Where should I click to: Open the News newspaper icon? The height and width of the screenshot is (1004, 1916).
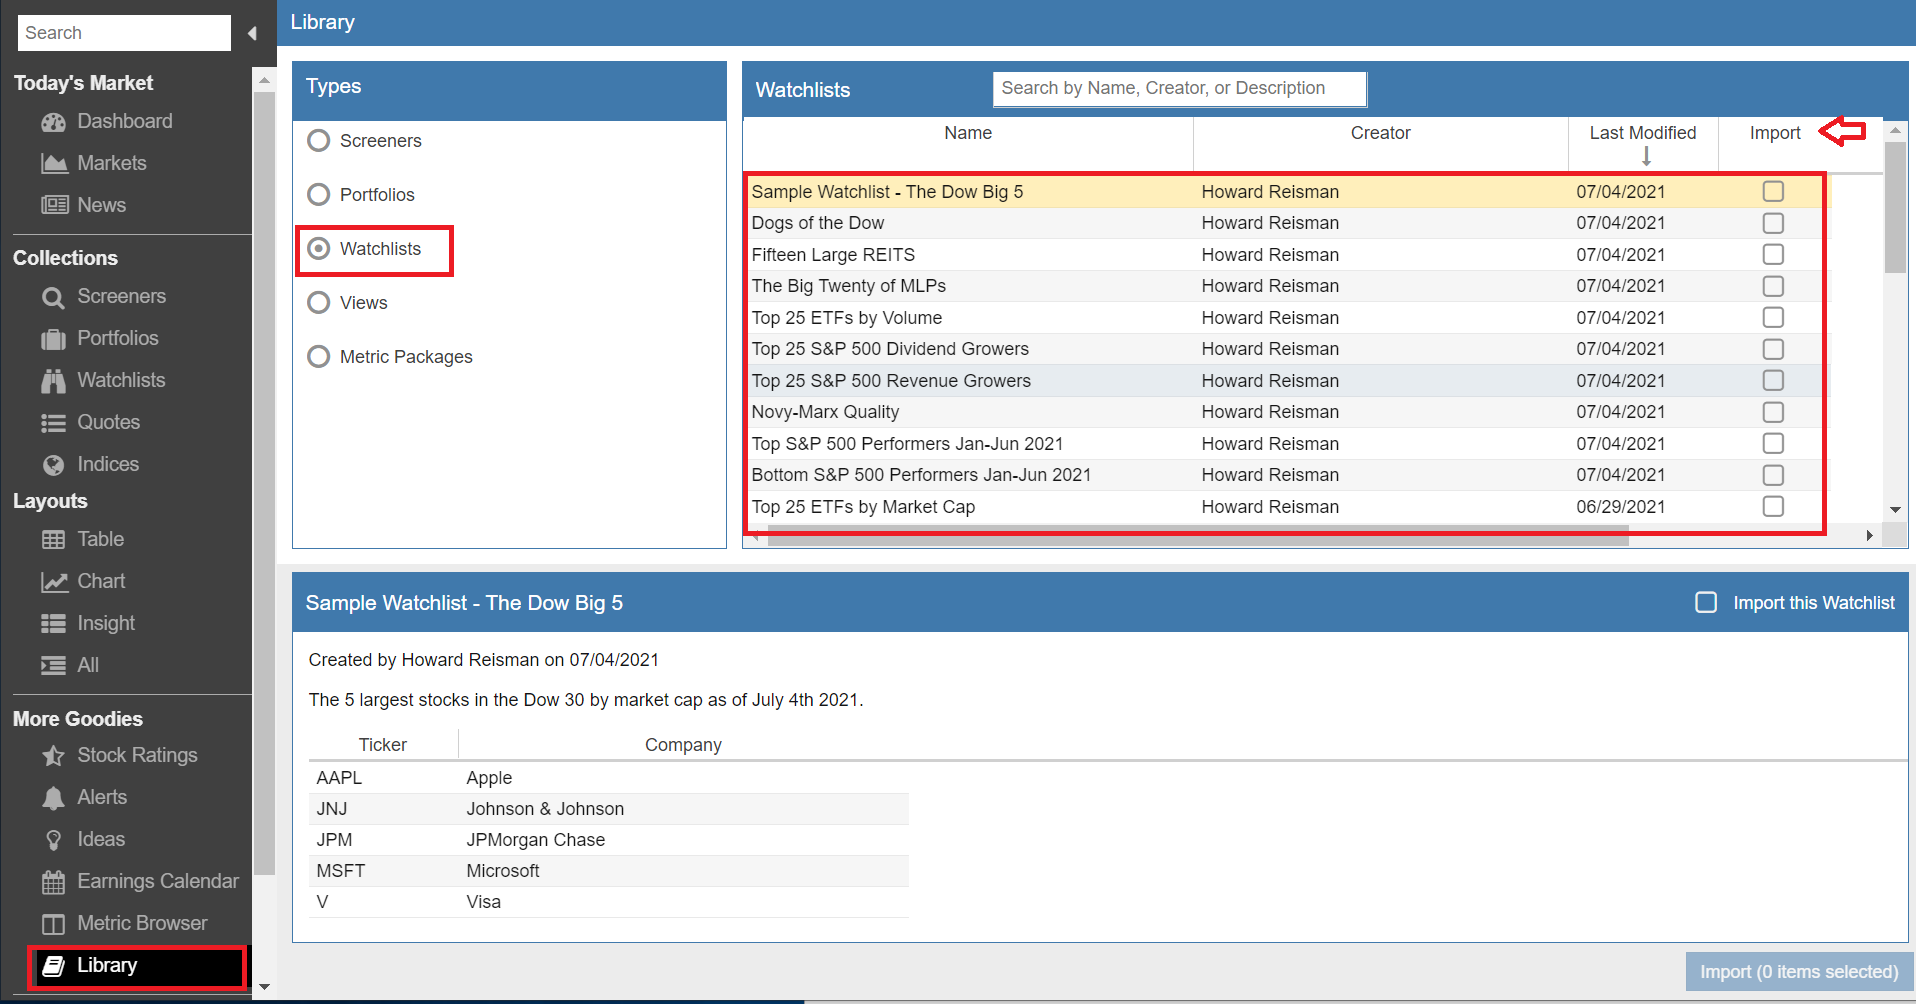pos(53,206)
